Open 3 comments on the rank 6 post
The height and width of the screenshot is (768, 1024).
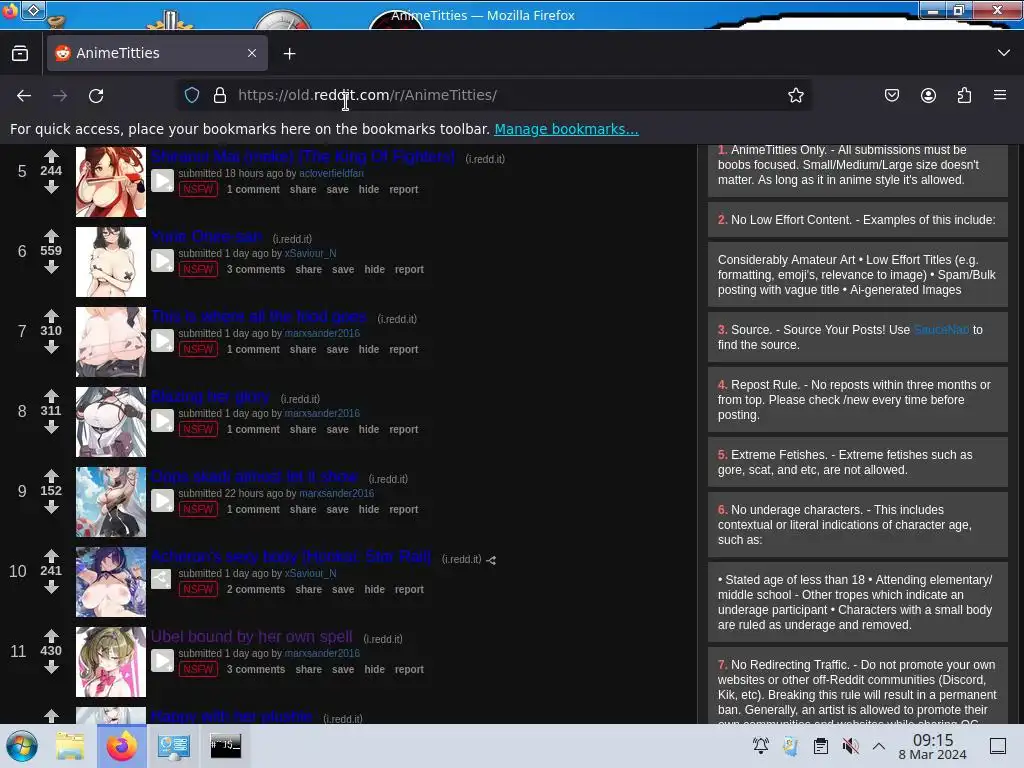256,269
